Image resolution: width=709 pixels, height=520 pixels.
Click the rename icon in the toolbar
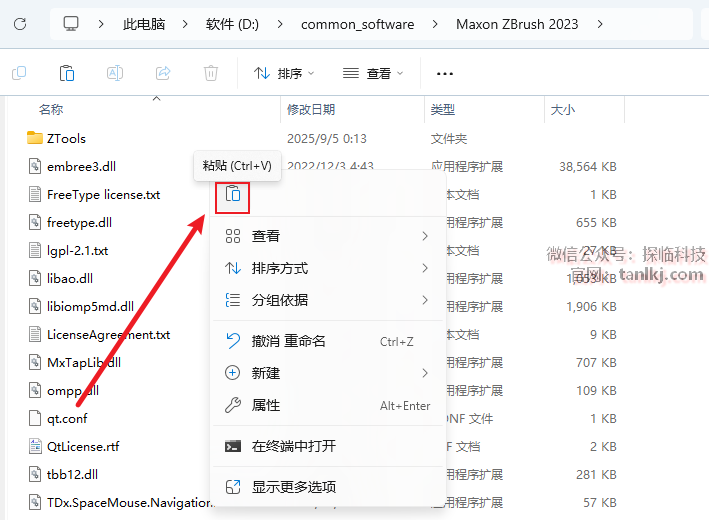[x=115, y=73]
